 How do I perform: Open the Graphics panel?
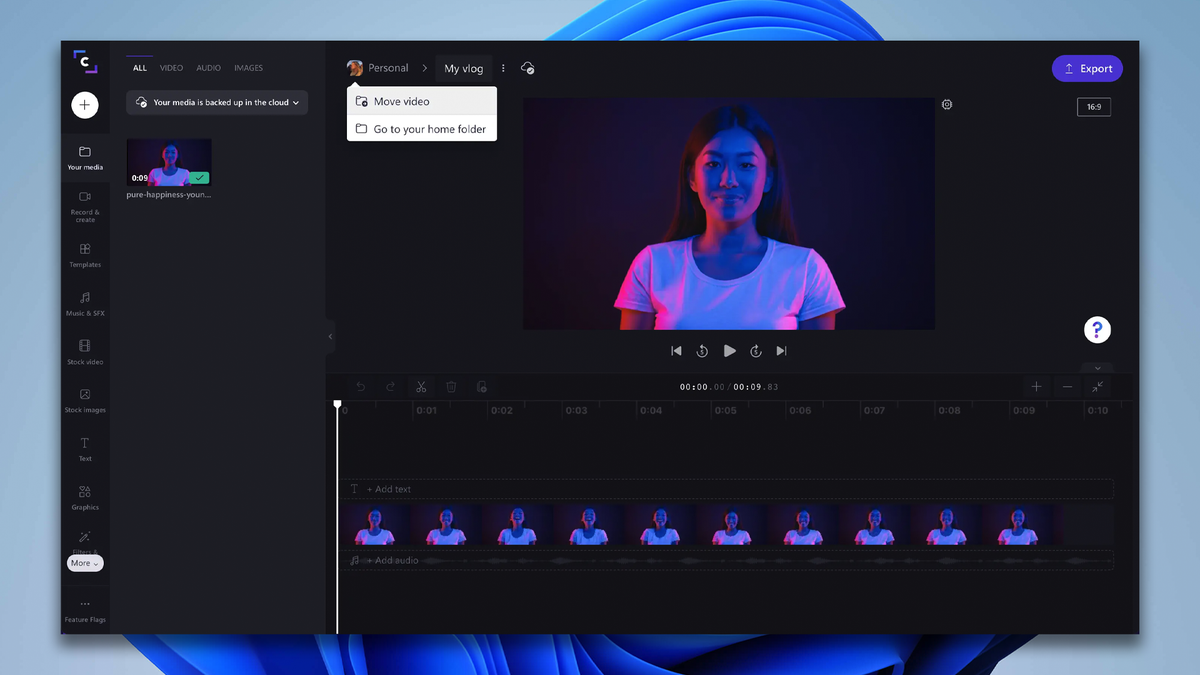(x=85, y=499)
